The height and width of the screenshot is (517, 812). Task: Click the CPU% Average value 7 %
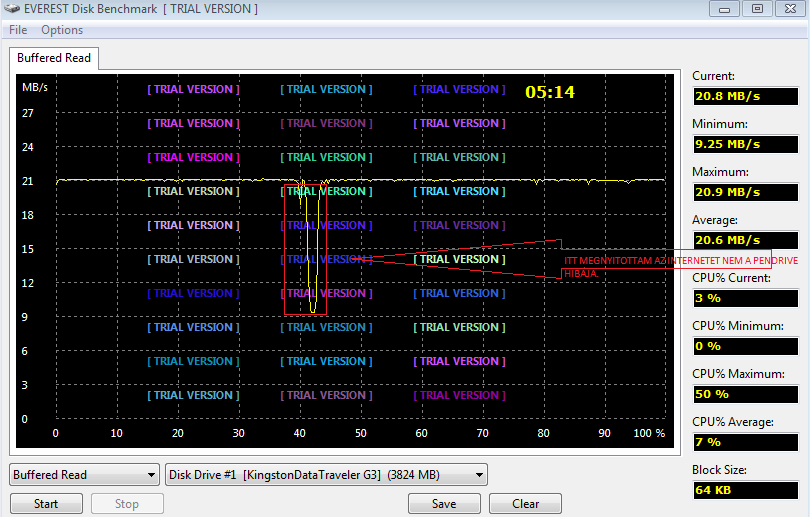tap(746, 442)
